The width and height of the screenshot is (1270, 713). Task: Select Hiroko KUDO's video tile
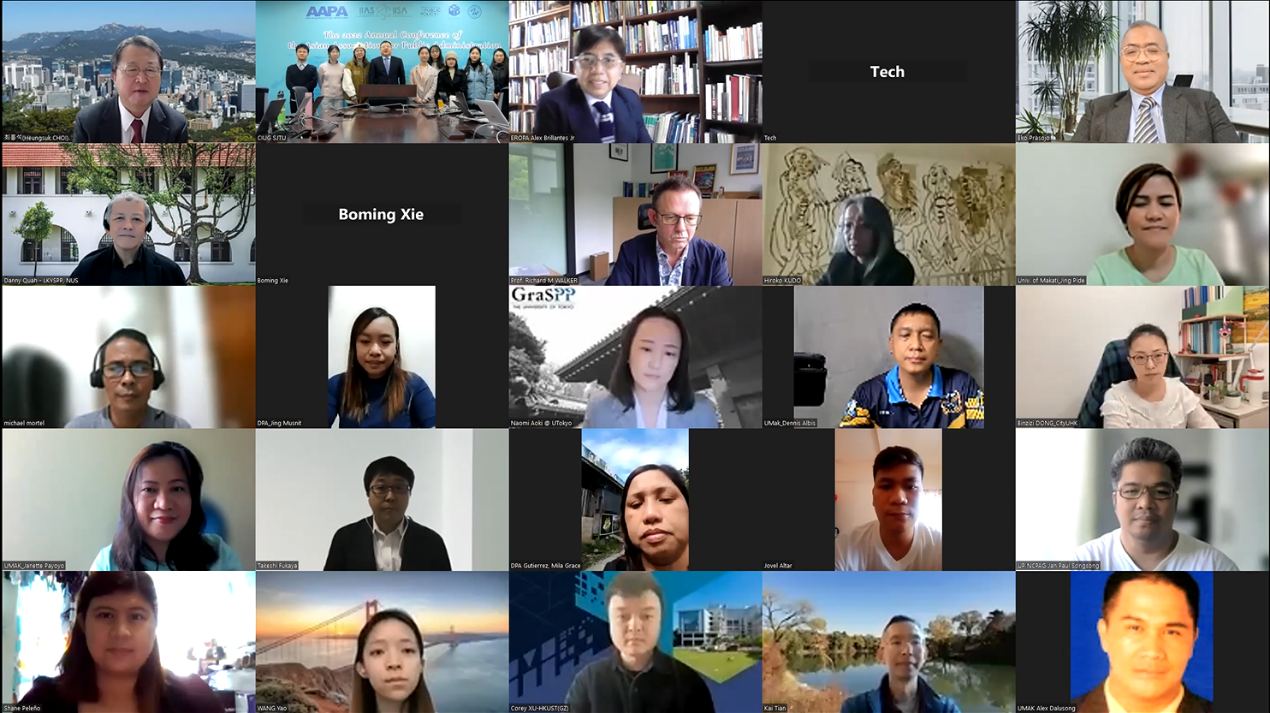click(888, 214)
